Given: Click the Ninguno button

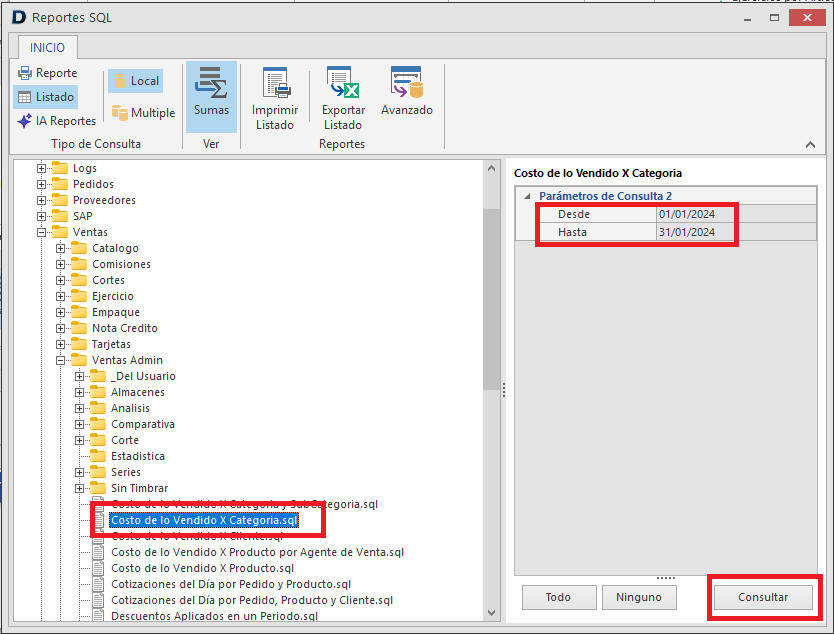Looking at the screenshot, I should coord(638,597).
